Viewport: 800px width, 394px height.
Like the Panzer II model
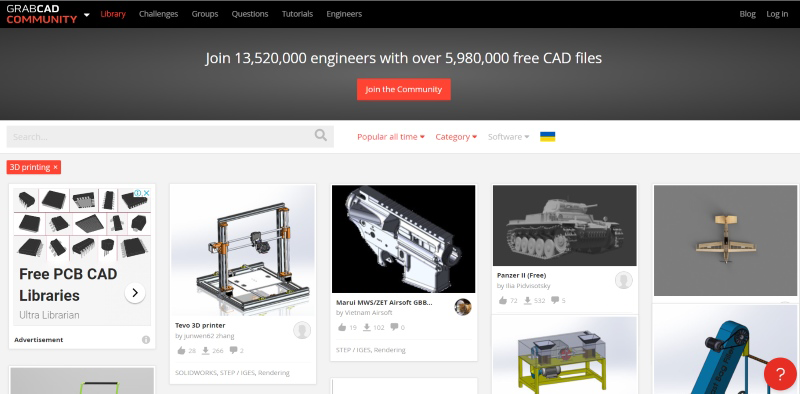click(503, 301)
